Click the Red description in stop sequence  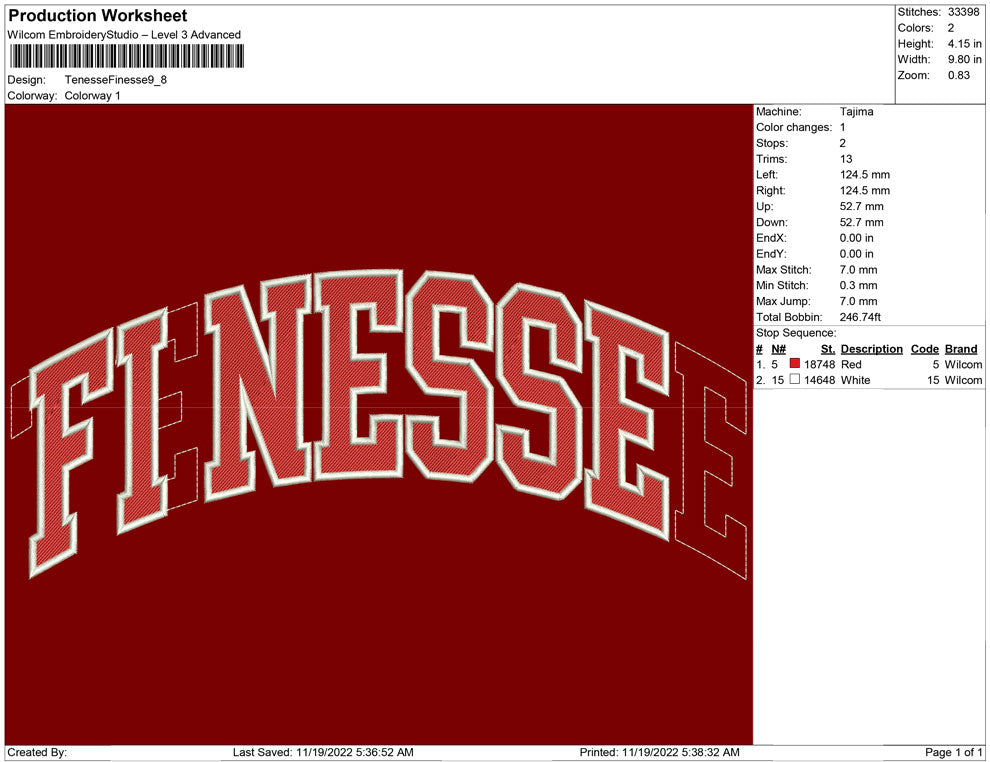(850, 364)
